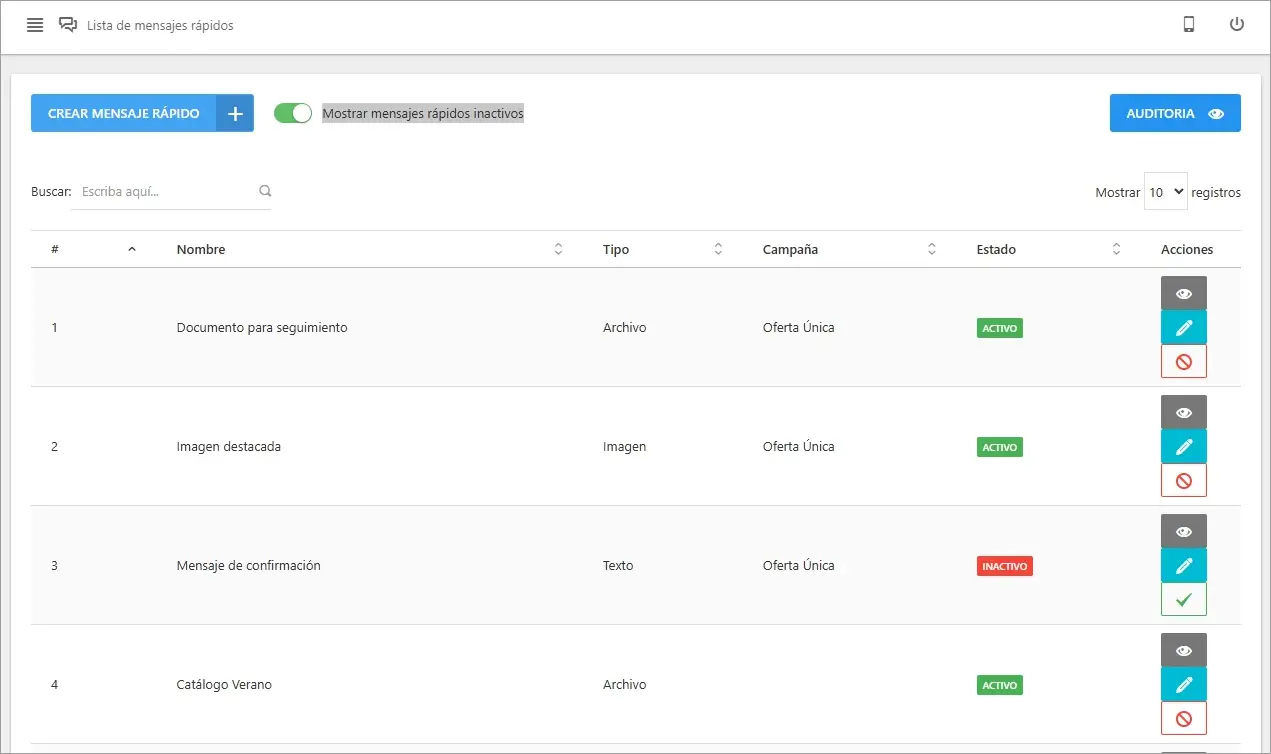Click the search magnifier icon
The height and width of the screenshot is (754, 1271).
(x=265, y=191)
